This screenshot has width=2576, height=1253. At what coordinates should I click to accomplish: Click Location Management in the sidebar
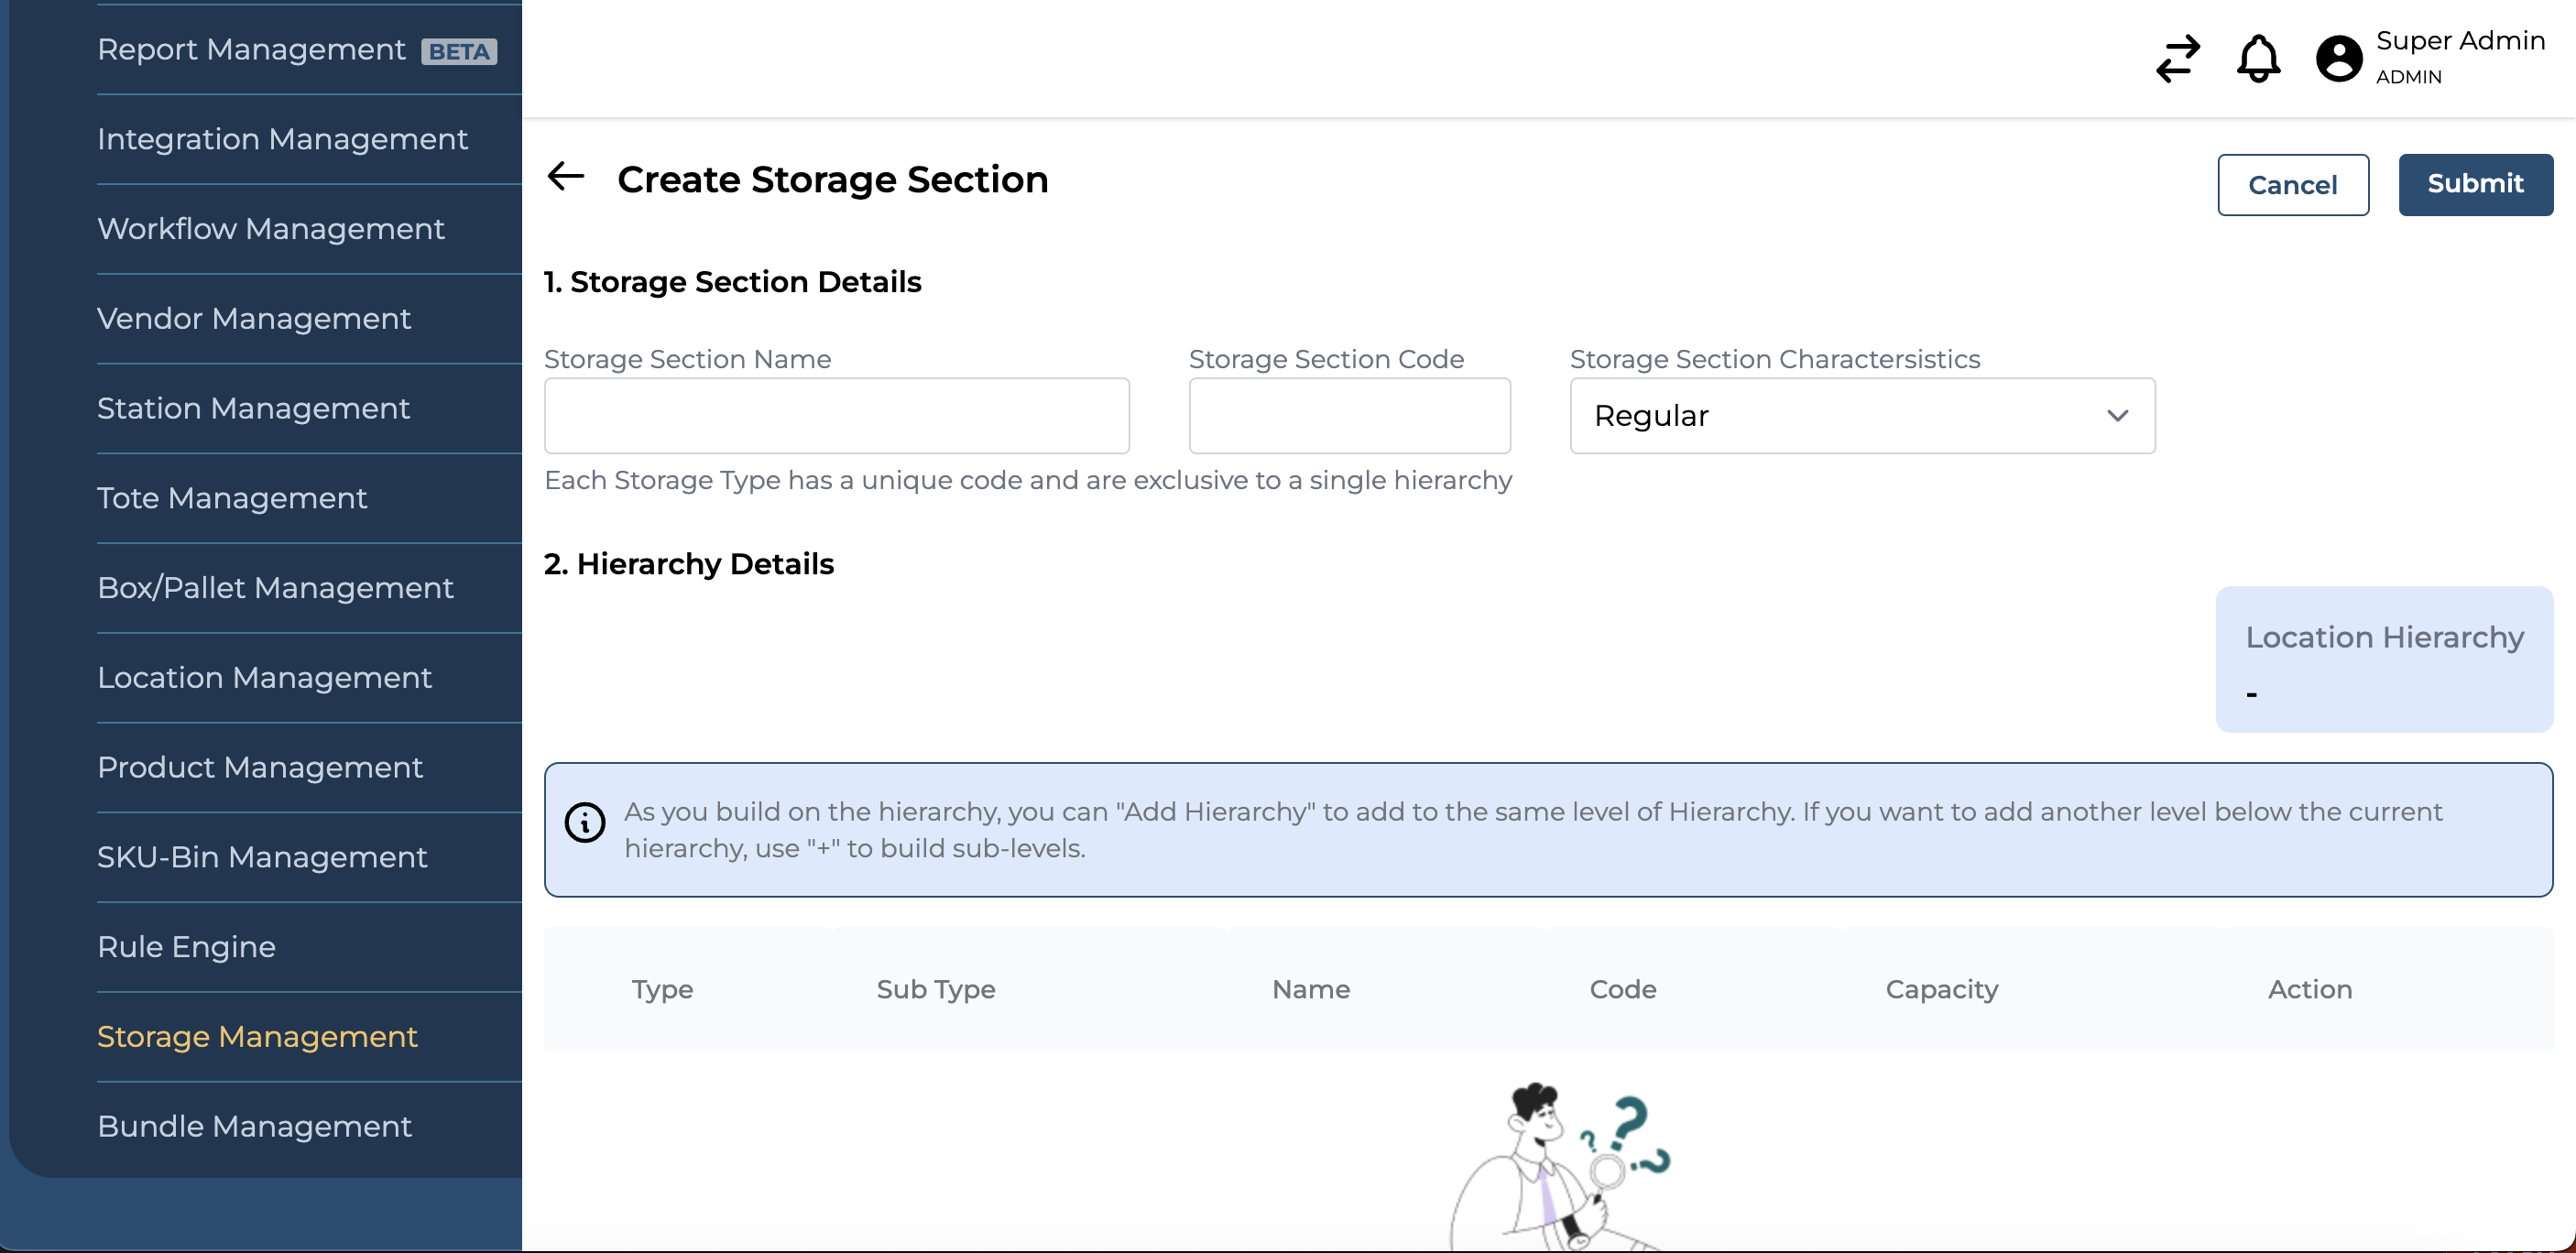[265, 677]
